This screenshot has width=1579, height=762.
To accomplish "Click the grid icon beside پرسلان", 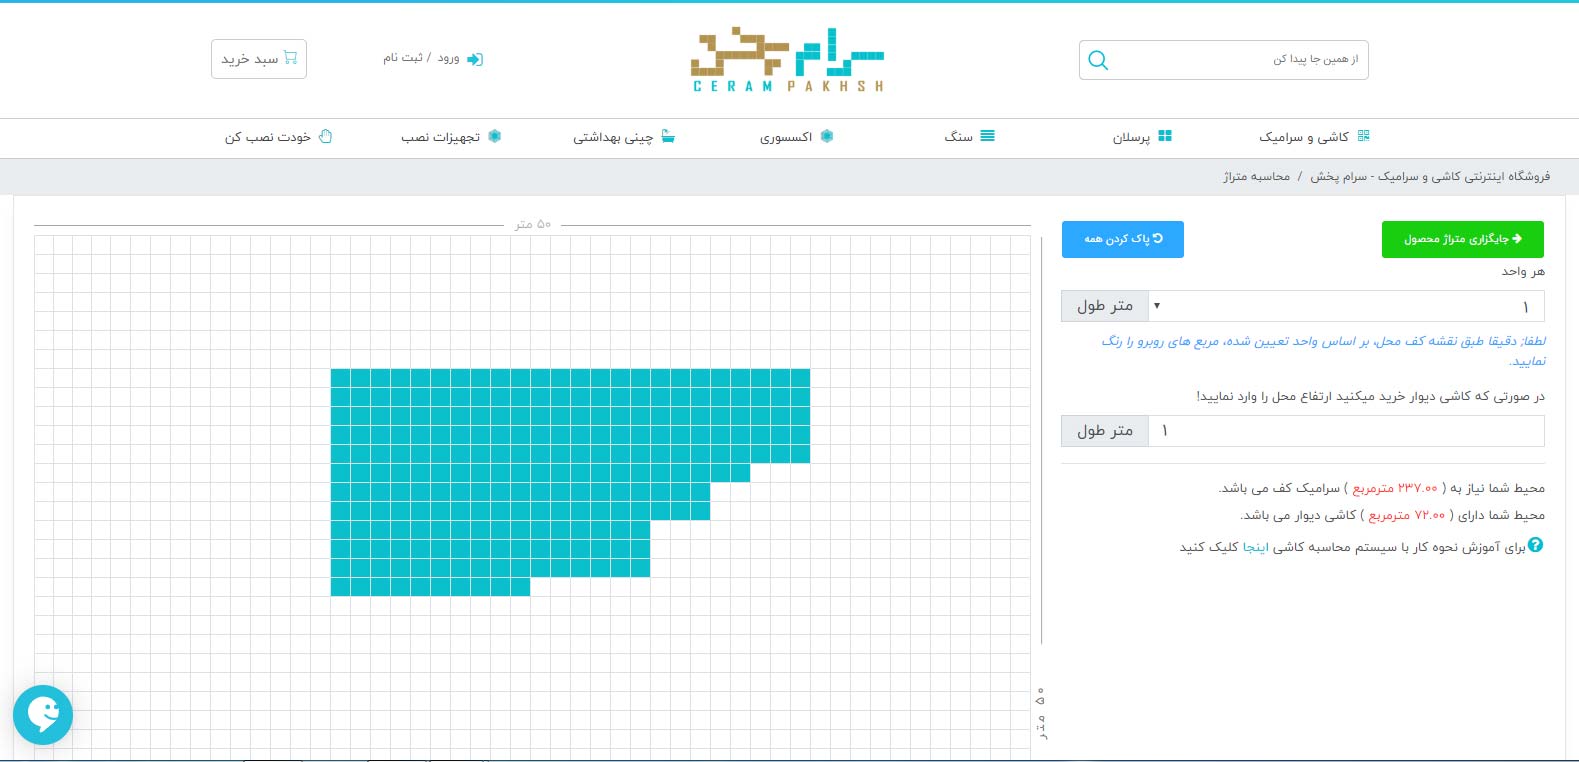I will click(1164, 136).
